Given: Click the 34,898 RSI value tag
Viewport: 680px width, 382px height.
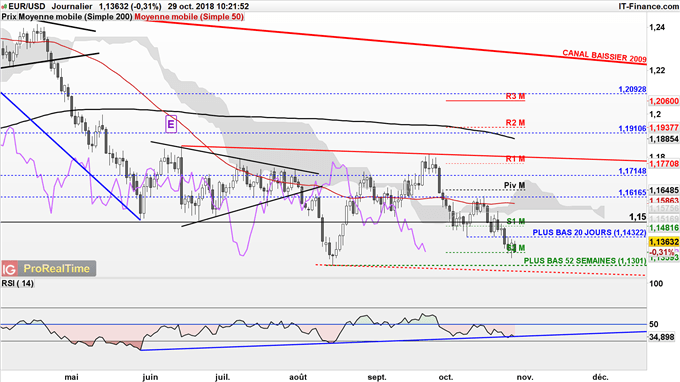Looking at the screenshot, I should pyautogui.click(x=662, y=337).
